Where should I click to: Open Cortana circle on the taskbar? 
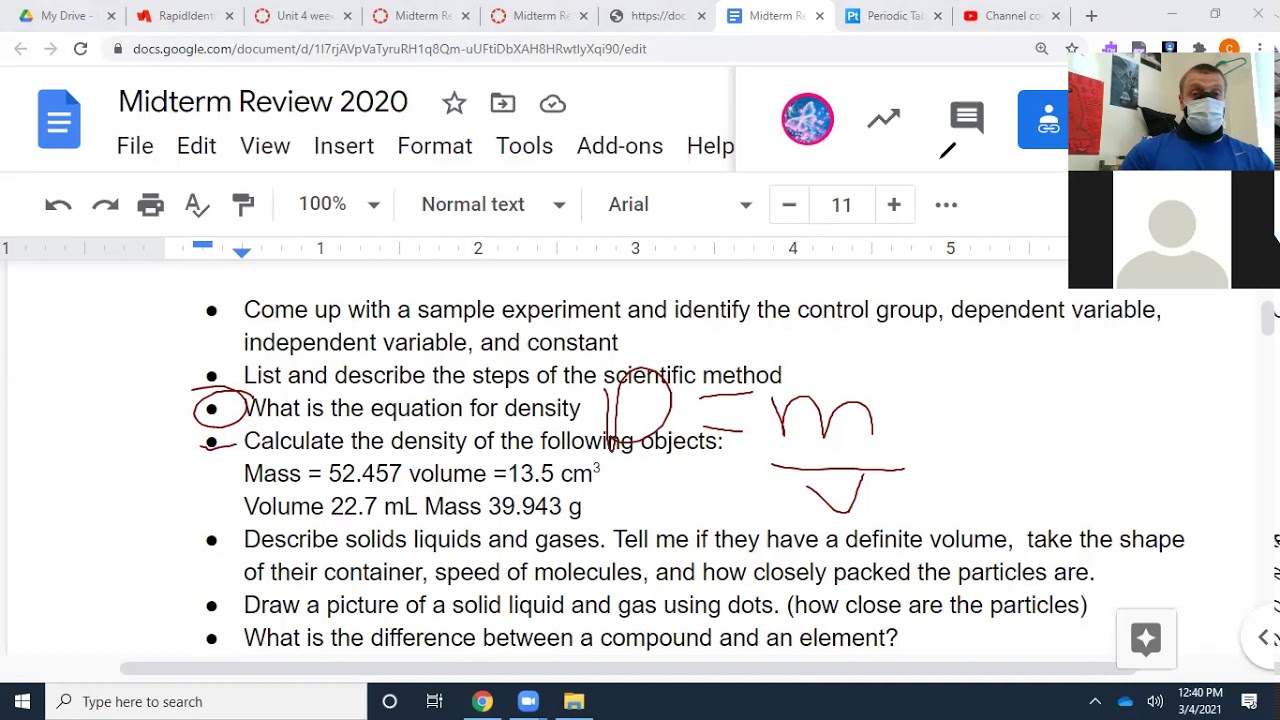click(390, 701)
